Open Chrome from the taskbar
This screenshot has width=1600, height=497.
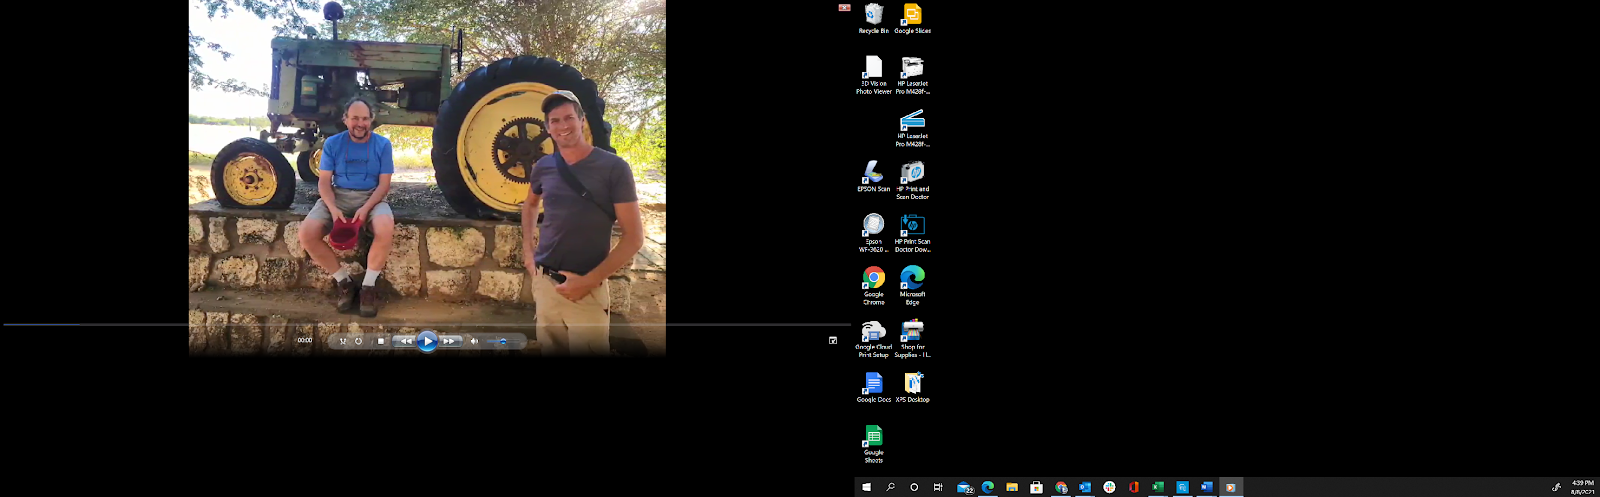click(x=1061, y=487)
